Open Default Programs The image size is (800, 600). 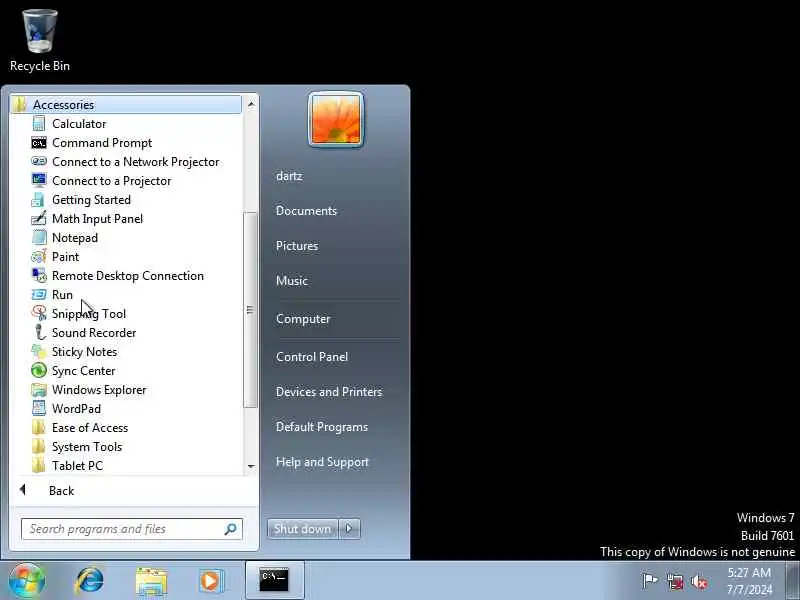tap(322, 427)
